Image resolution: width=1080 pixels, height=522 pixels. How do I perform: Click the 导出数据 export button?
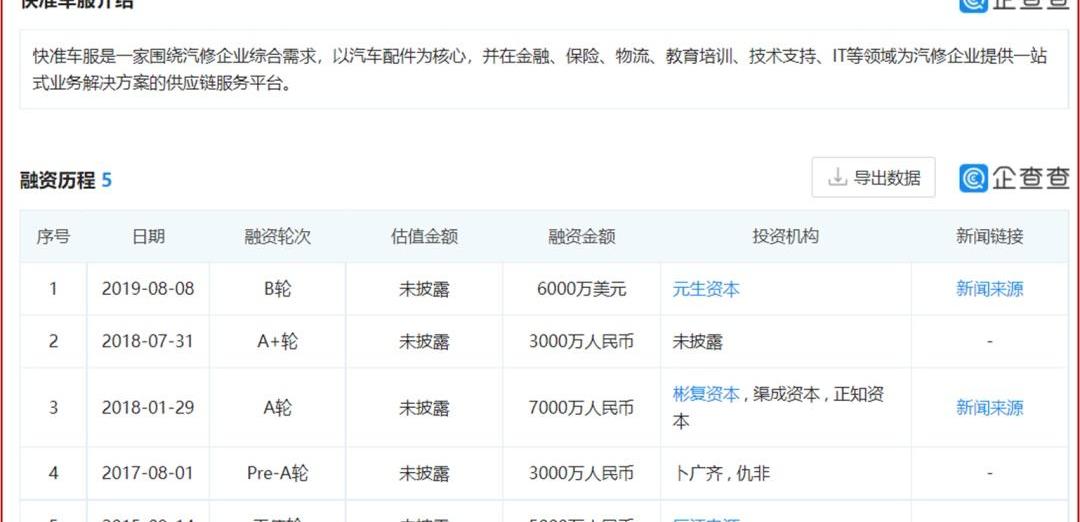873,178
